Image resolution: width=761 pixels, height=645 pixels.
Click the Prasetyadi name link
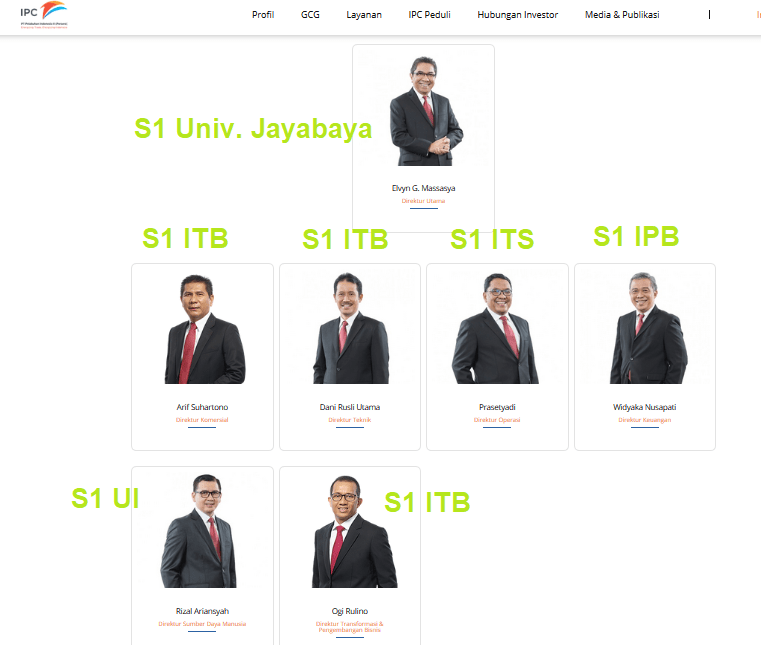tap(497, 407)
